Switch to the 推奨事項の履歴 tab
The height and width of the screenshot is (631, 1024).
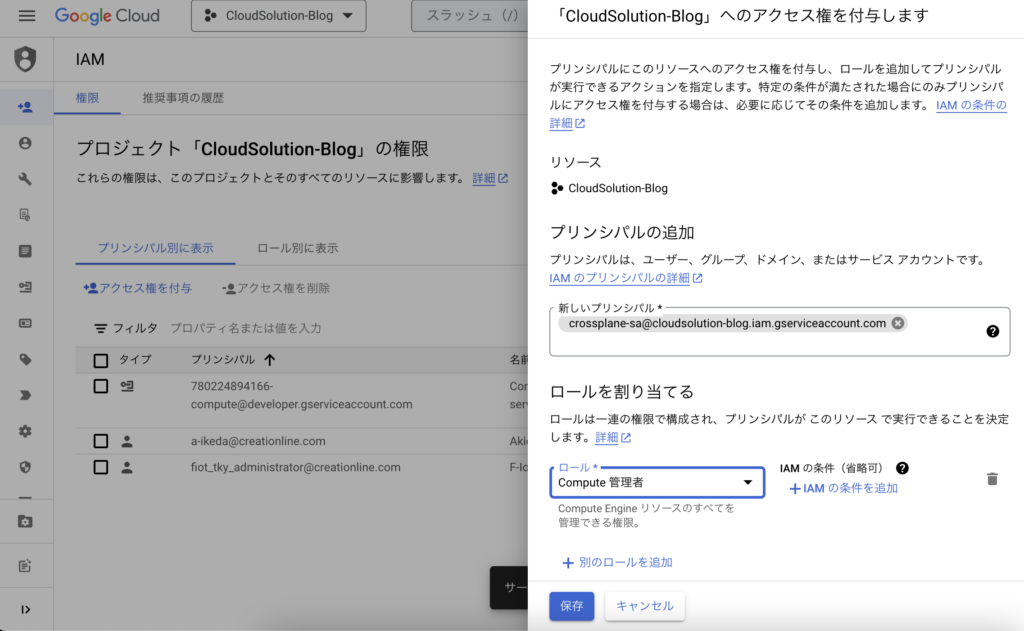coord(183,98)
